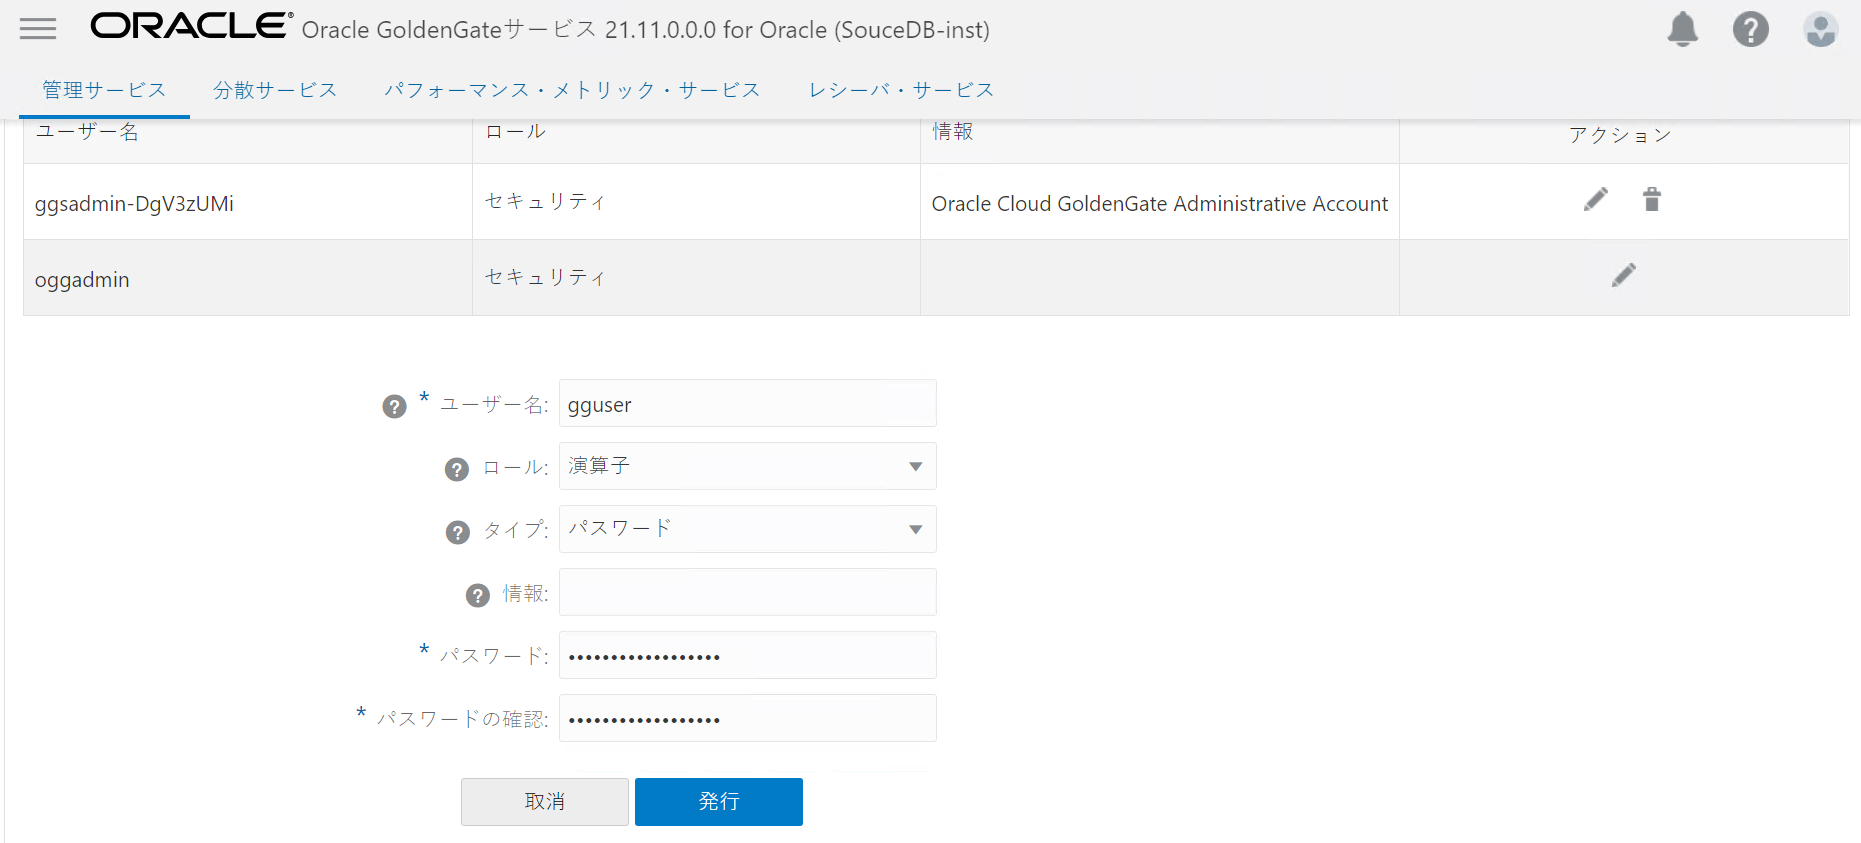Screen dimensions: 1861x843
Task: Open the レシーバ・サービス tab
Action: point(901,90)
